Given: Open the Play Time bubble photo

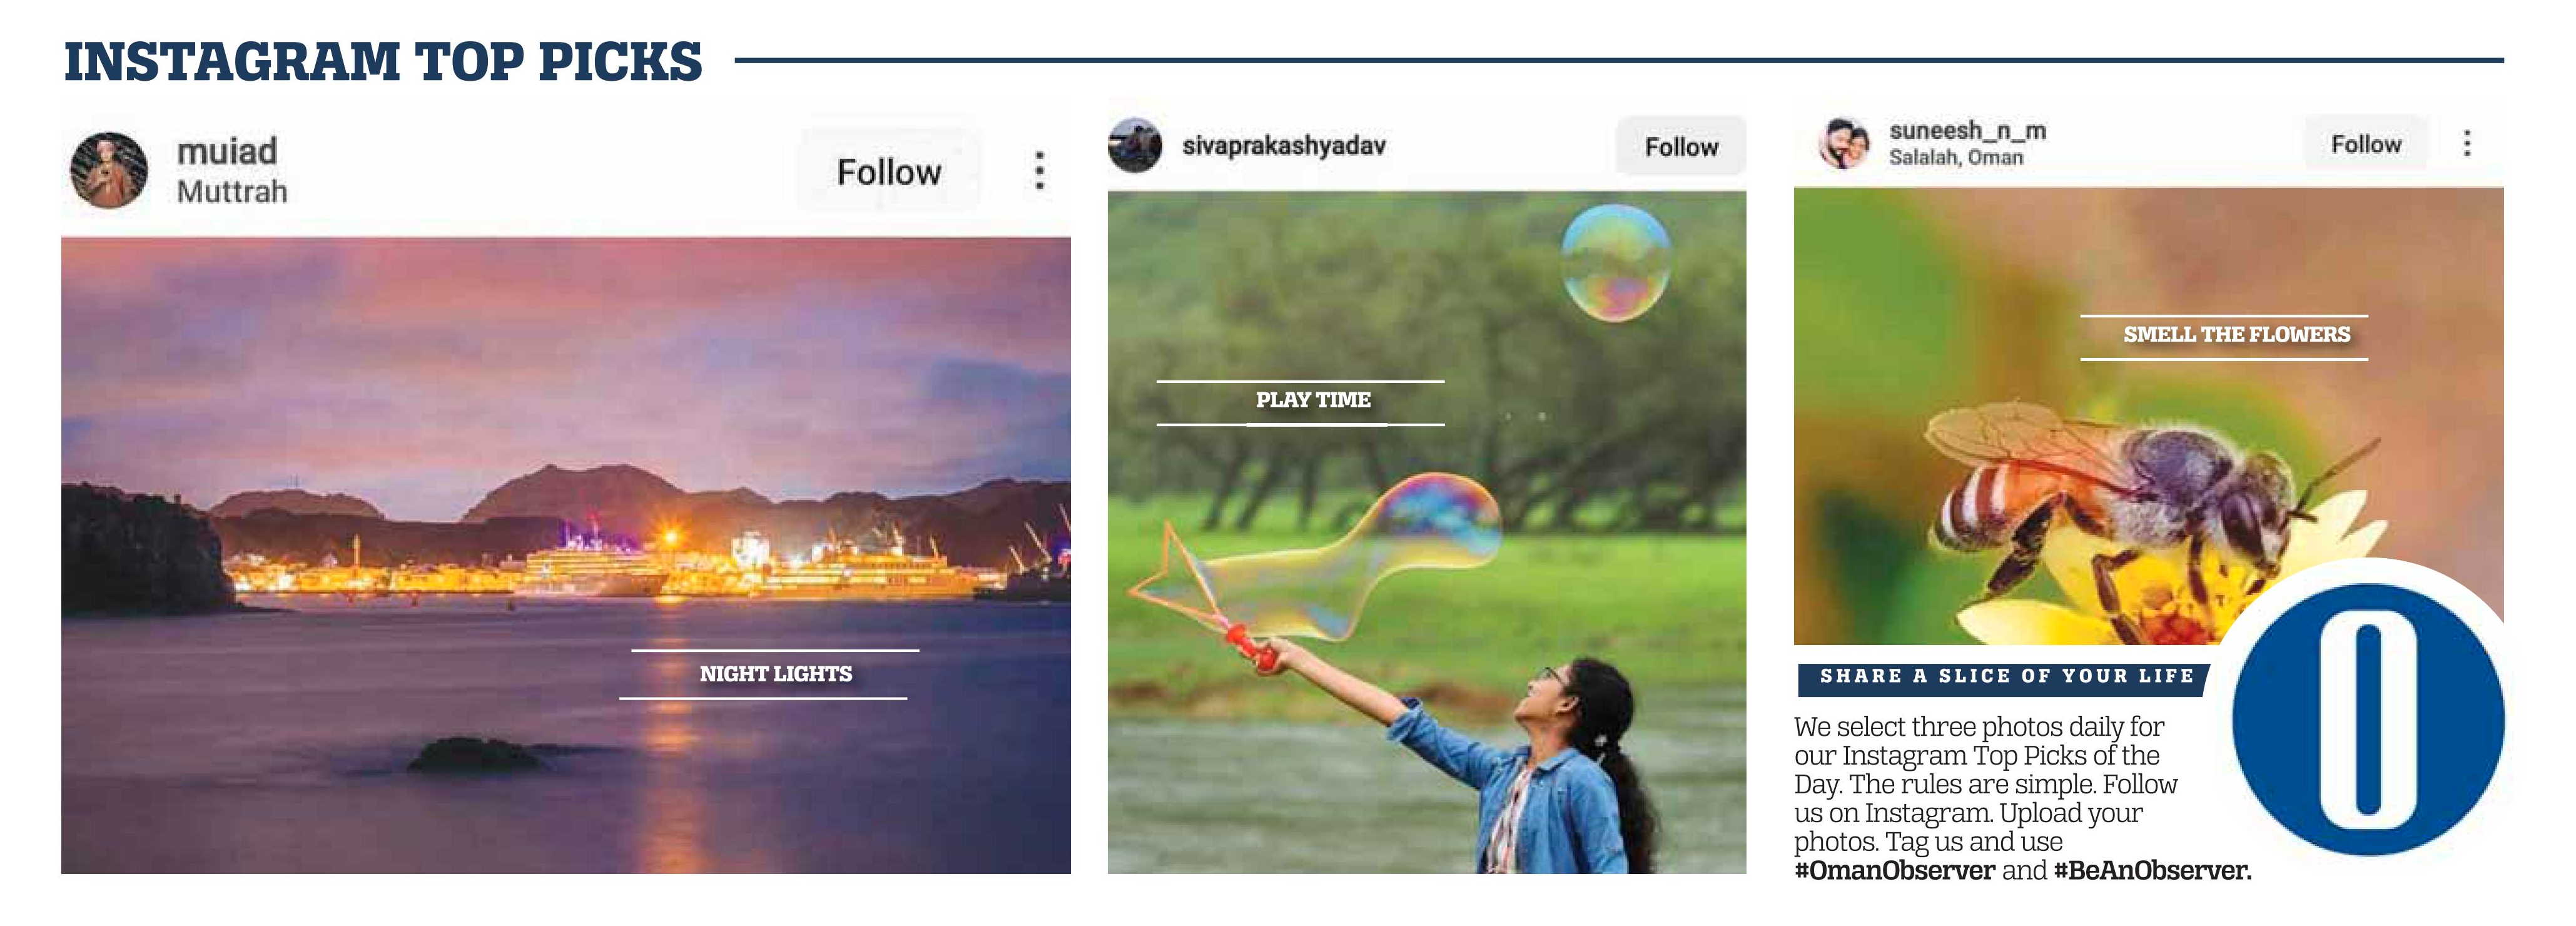Looking at the screenshot, I should point(1427,532).
